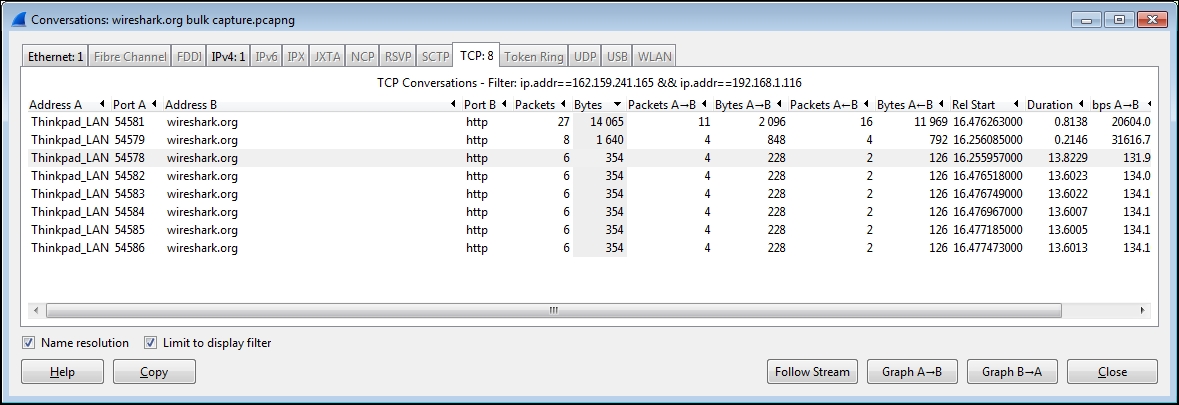Switch to the IPv4: 1 tab
The height and width of the screenshot is (405, 1179).
[229, 56]
